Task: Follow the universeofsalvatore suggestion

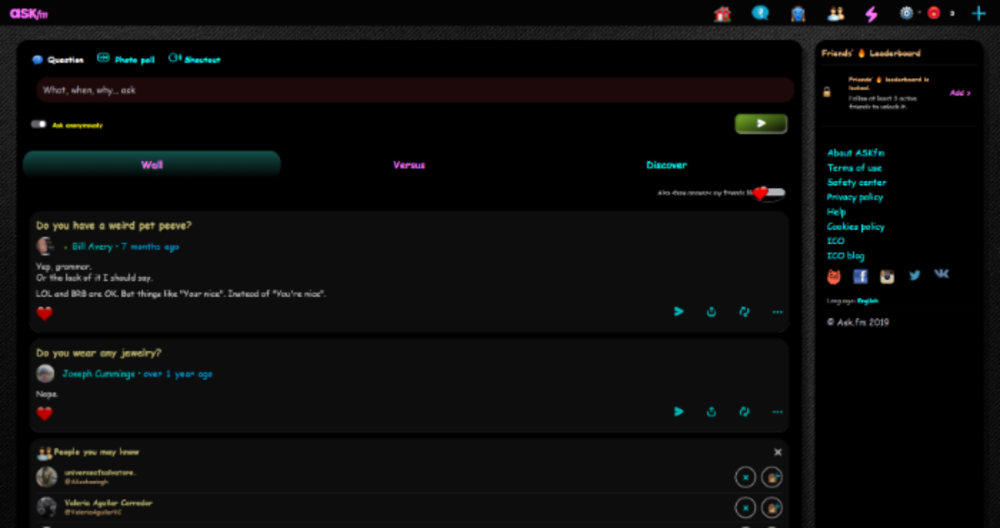Action: point(772,477)
